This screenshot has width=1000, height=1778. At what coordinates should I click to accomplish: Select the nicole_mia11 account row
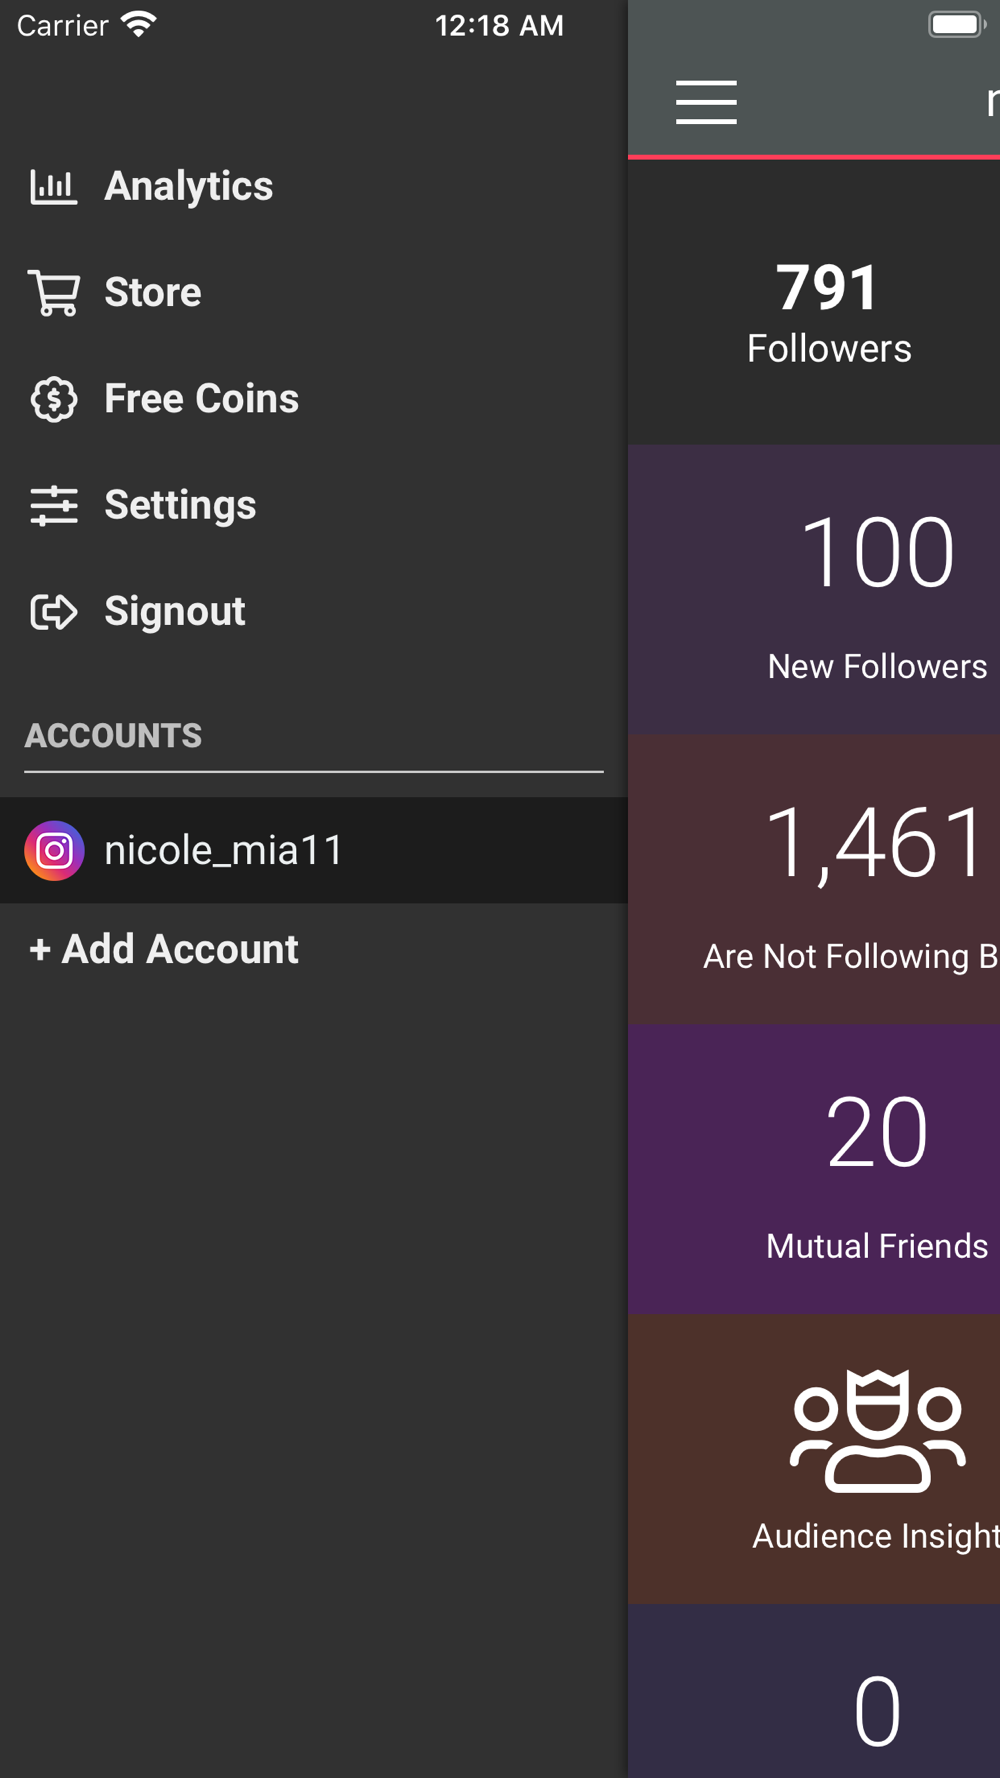314,851
